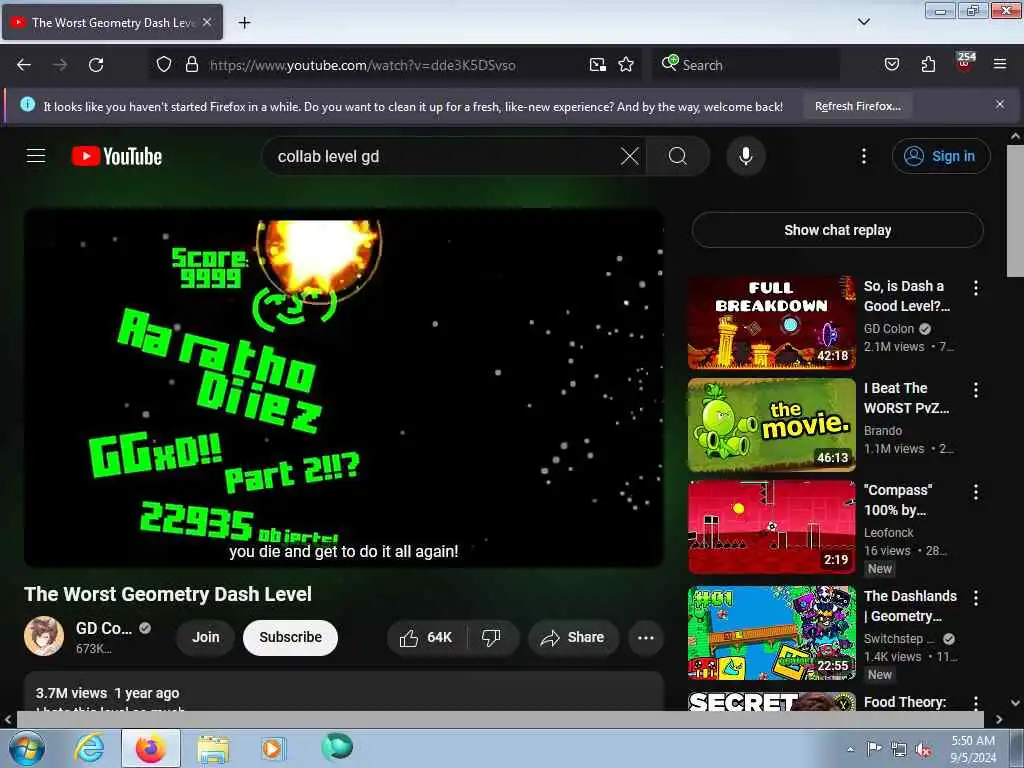Bookmark this page with the star icon
The height and width of the screenshot is (768, 1024).
coord(626,65)
